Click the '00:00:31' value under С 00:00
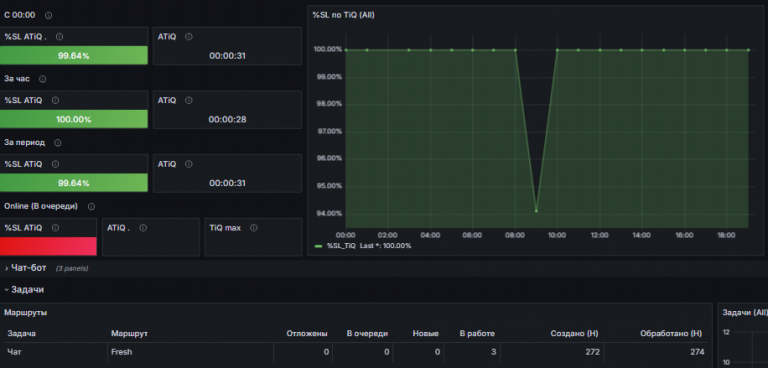 coord(227,56)
